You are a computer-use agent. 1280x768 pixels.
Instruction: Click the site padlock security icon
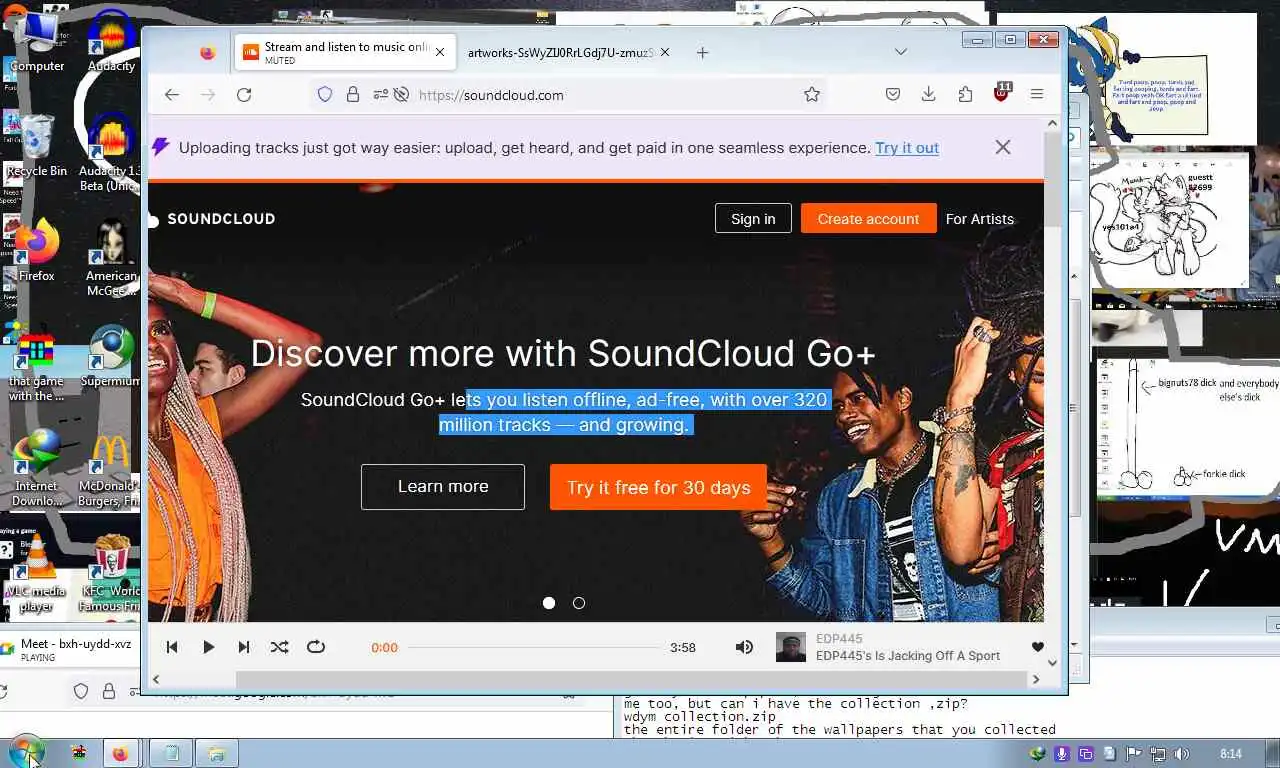[x=353, y=95]
